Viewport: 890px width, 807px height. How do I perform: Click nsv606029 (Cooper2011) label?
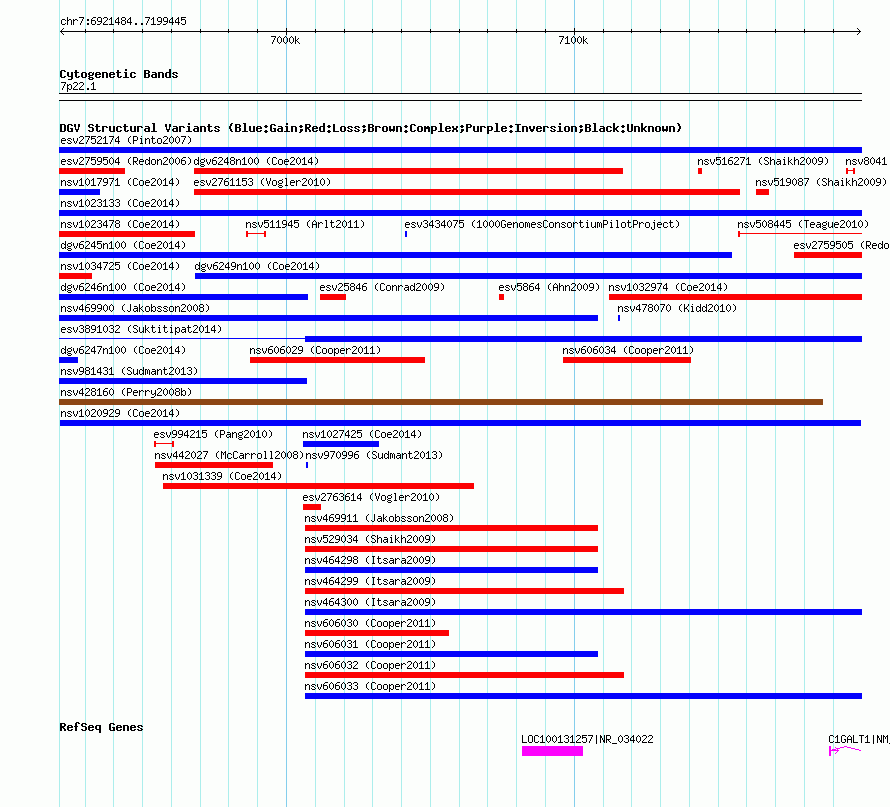(x=315, y=350)
